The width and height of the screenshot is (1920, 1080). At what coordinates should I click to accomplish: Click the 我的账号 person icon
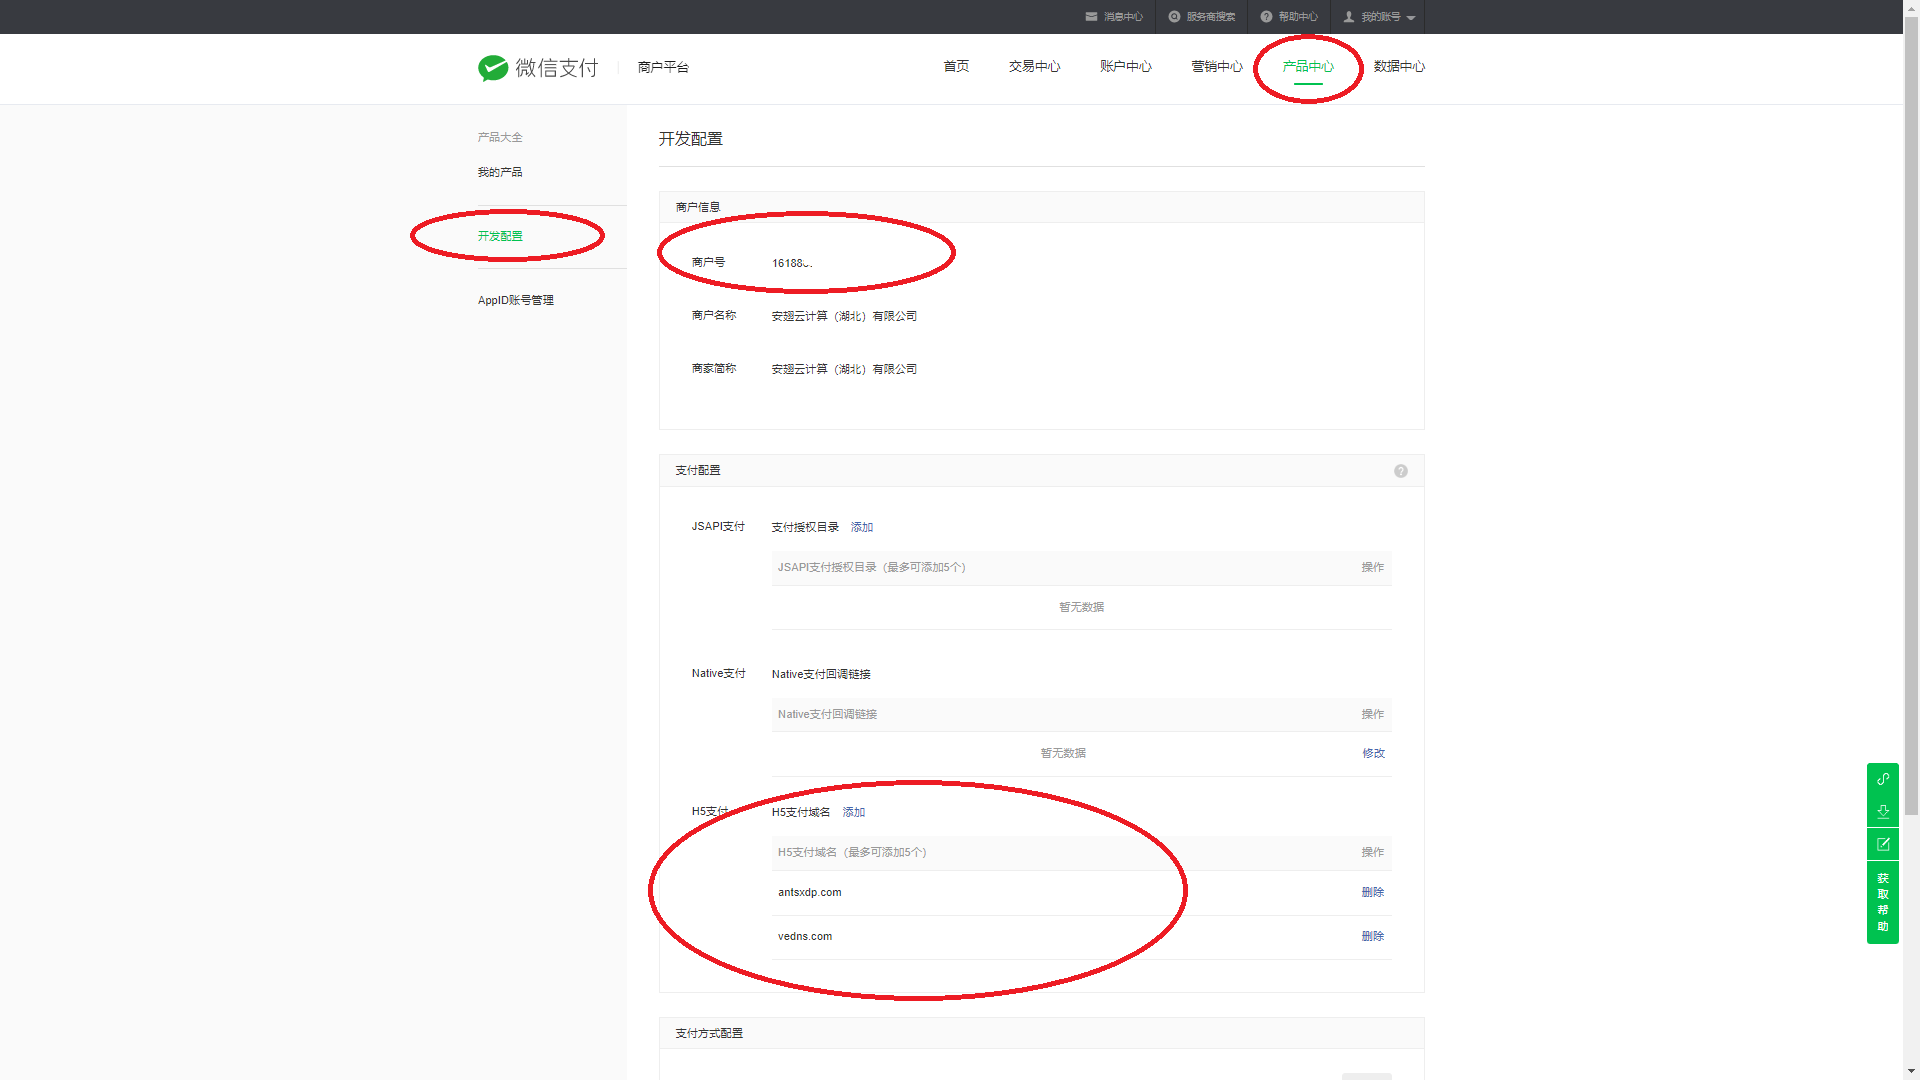[1349, 17]
